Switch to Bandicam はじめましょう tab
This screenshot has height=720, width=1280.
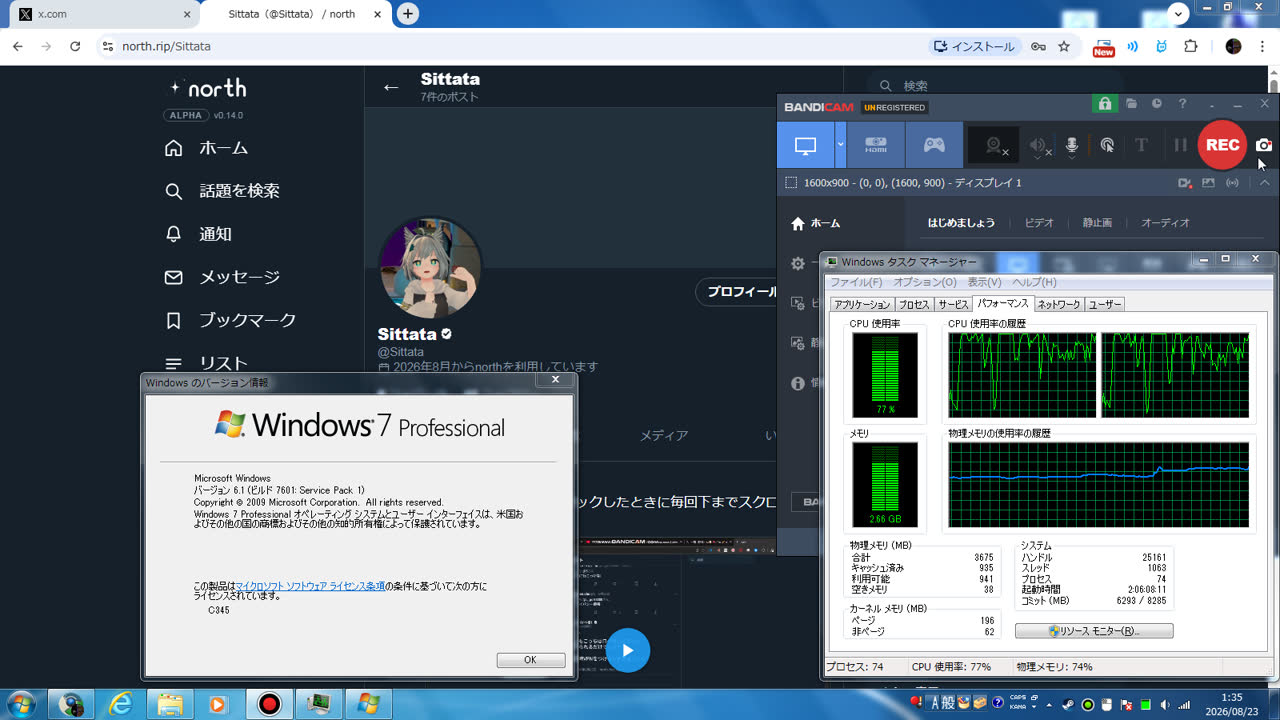[961, 223]
